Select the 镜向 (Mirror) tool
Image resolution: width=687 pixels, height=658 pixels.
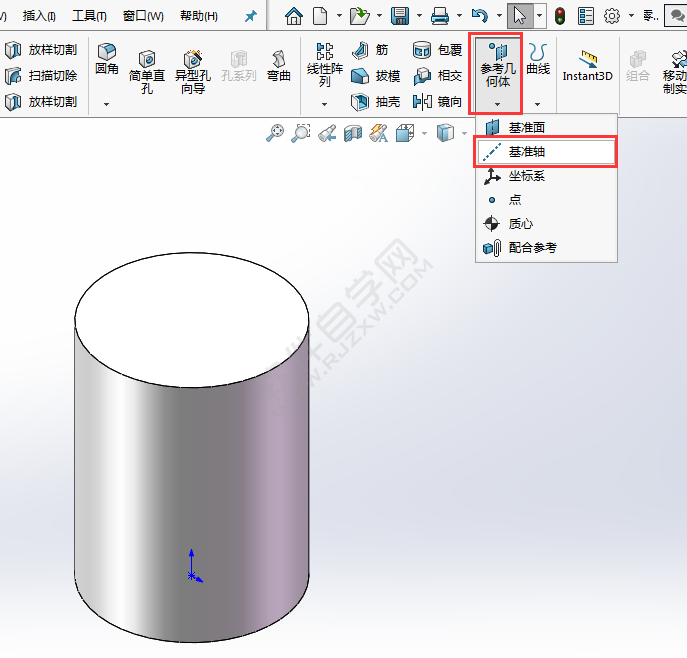pos(438,102)
